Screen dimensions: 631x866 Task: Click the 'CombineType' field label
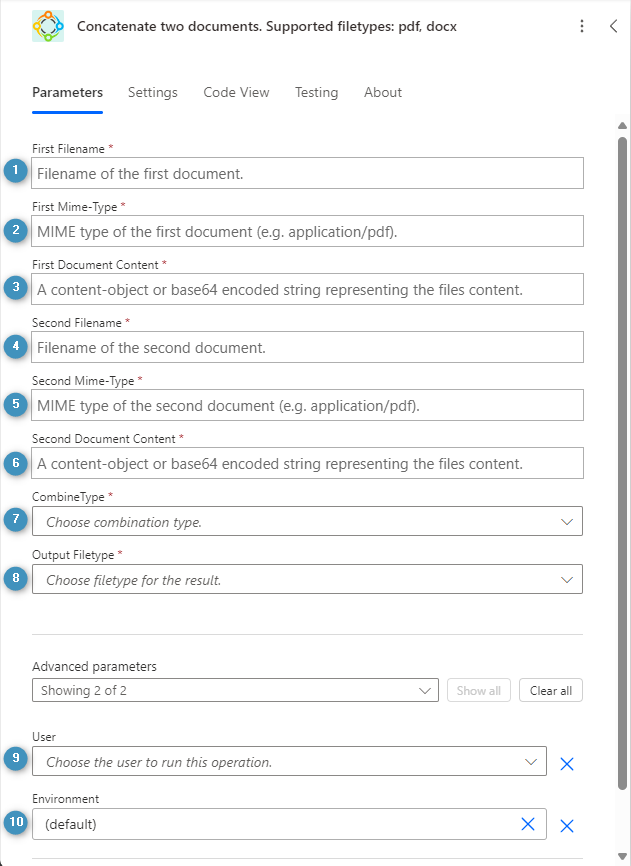[x=68, y=497]
